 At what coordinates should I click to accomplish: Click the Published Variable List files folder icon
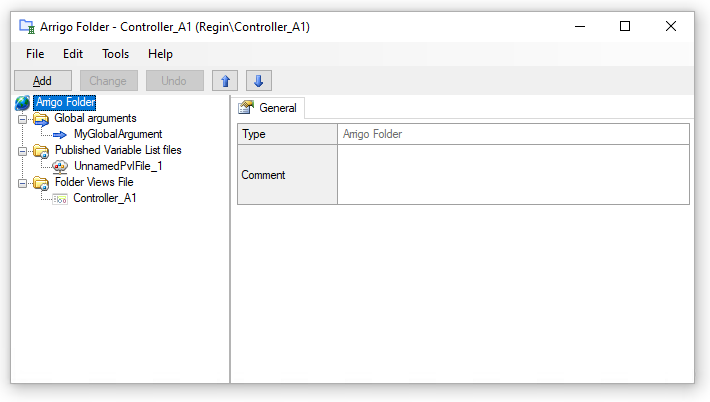[41, 150]
